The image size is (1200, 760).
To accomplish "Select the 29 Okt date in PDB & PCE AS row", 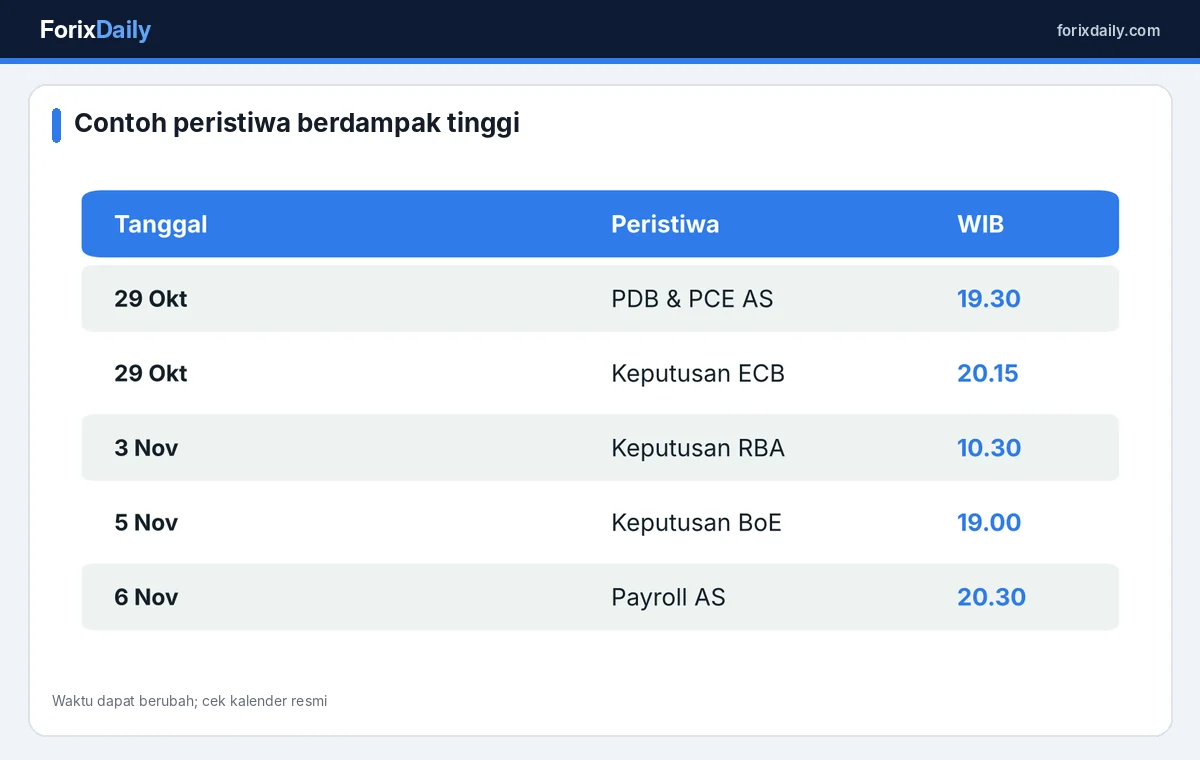I will click(151, 298).
